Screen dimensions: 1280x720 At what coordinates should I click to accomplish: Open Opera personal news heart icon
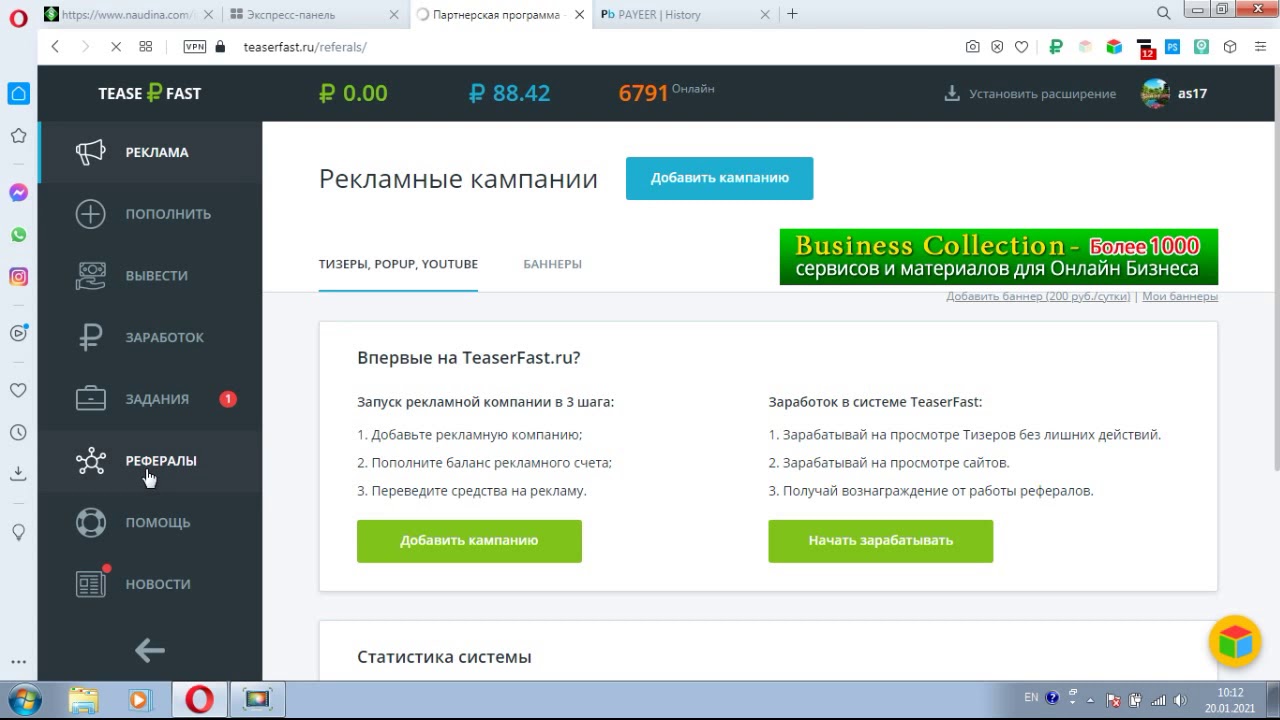click(x=18, y=391)
